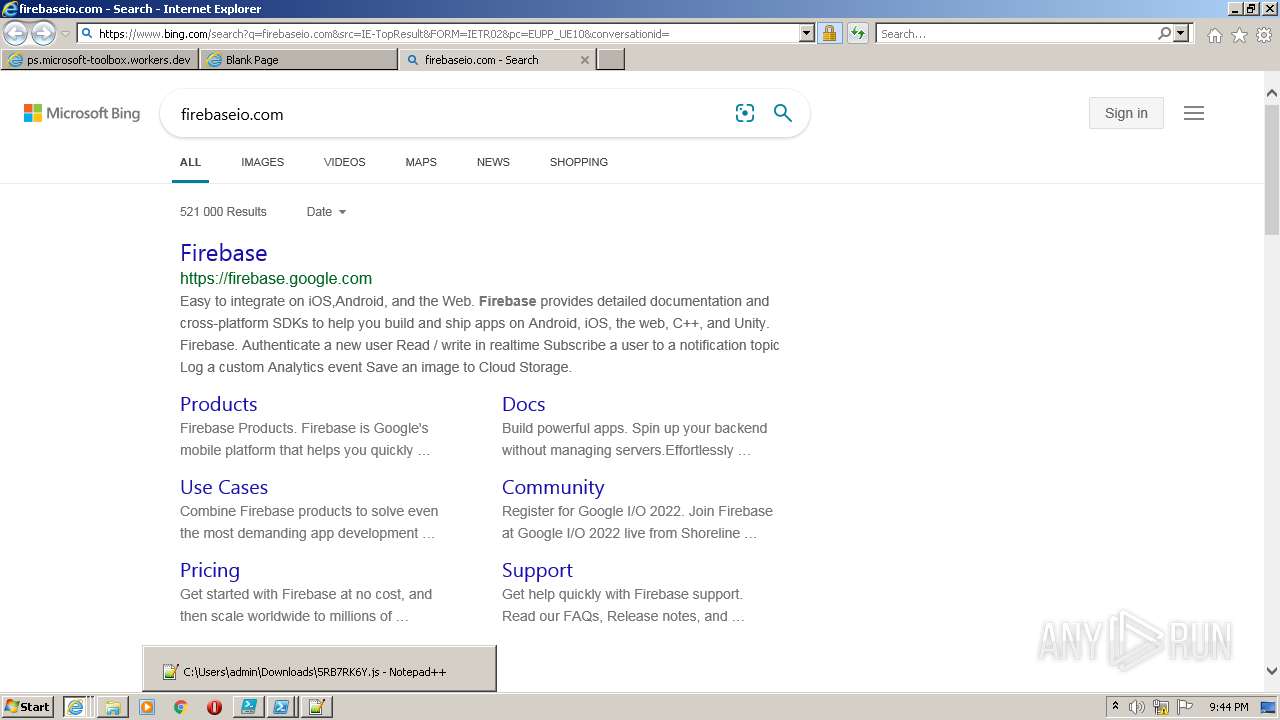Select the ALL results tab

190,162
